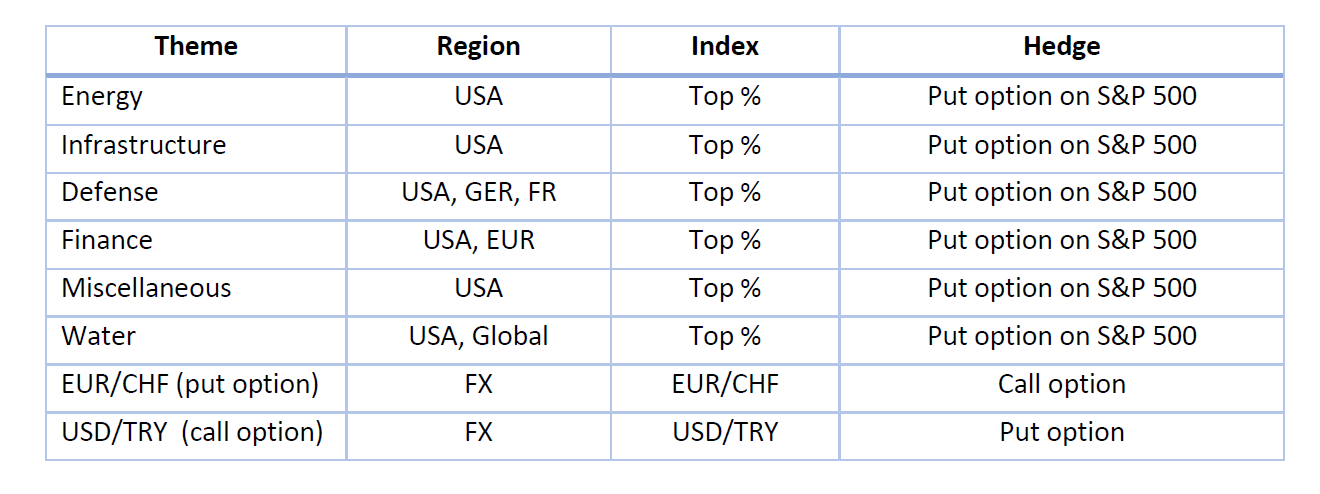
Task: Click the Index column header
Action: tap(724, 47)
